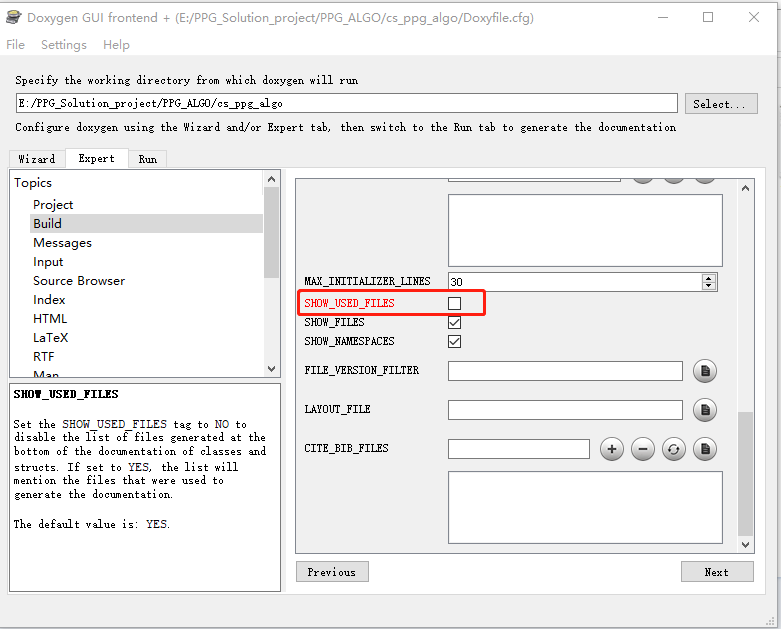This screenshot has width=781, height=629.
Task: Click the Select... directory button
Action: tap(721, 104)
